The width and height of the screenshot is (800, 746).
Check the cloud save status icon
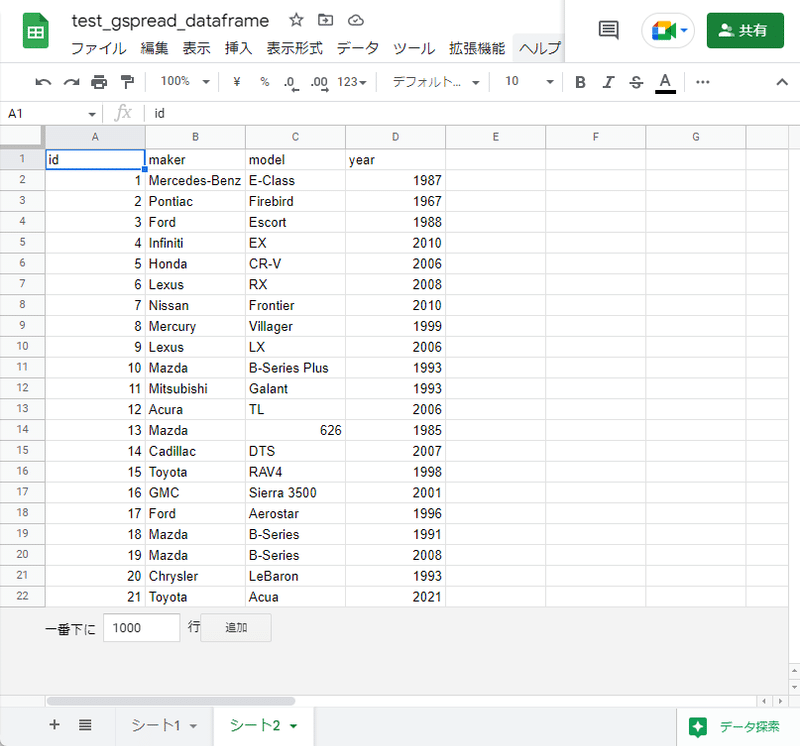[356, 20]
